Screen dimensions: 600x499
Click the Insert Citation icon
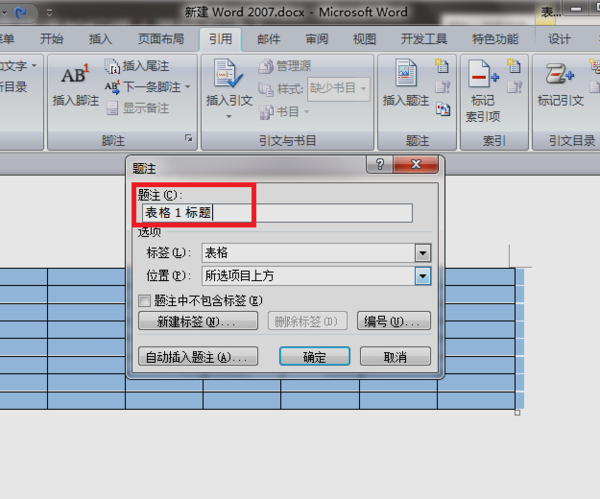coord(228,73)
